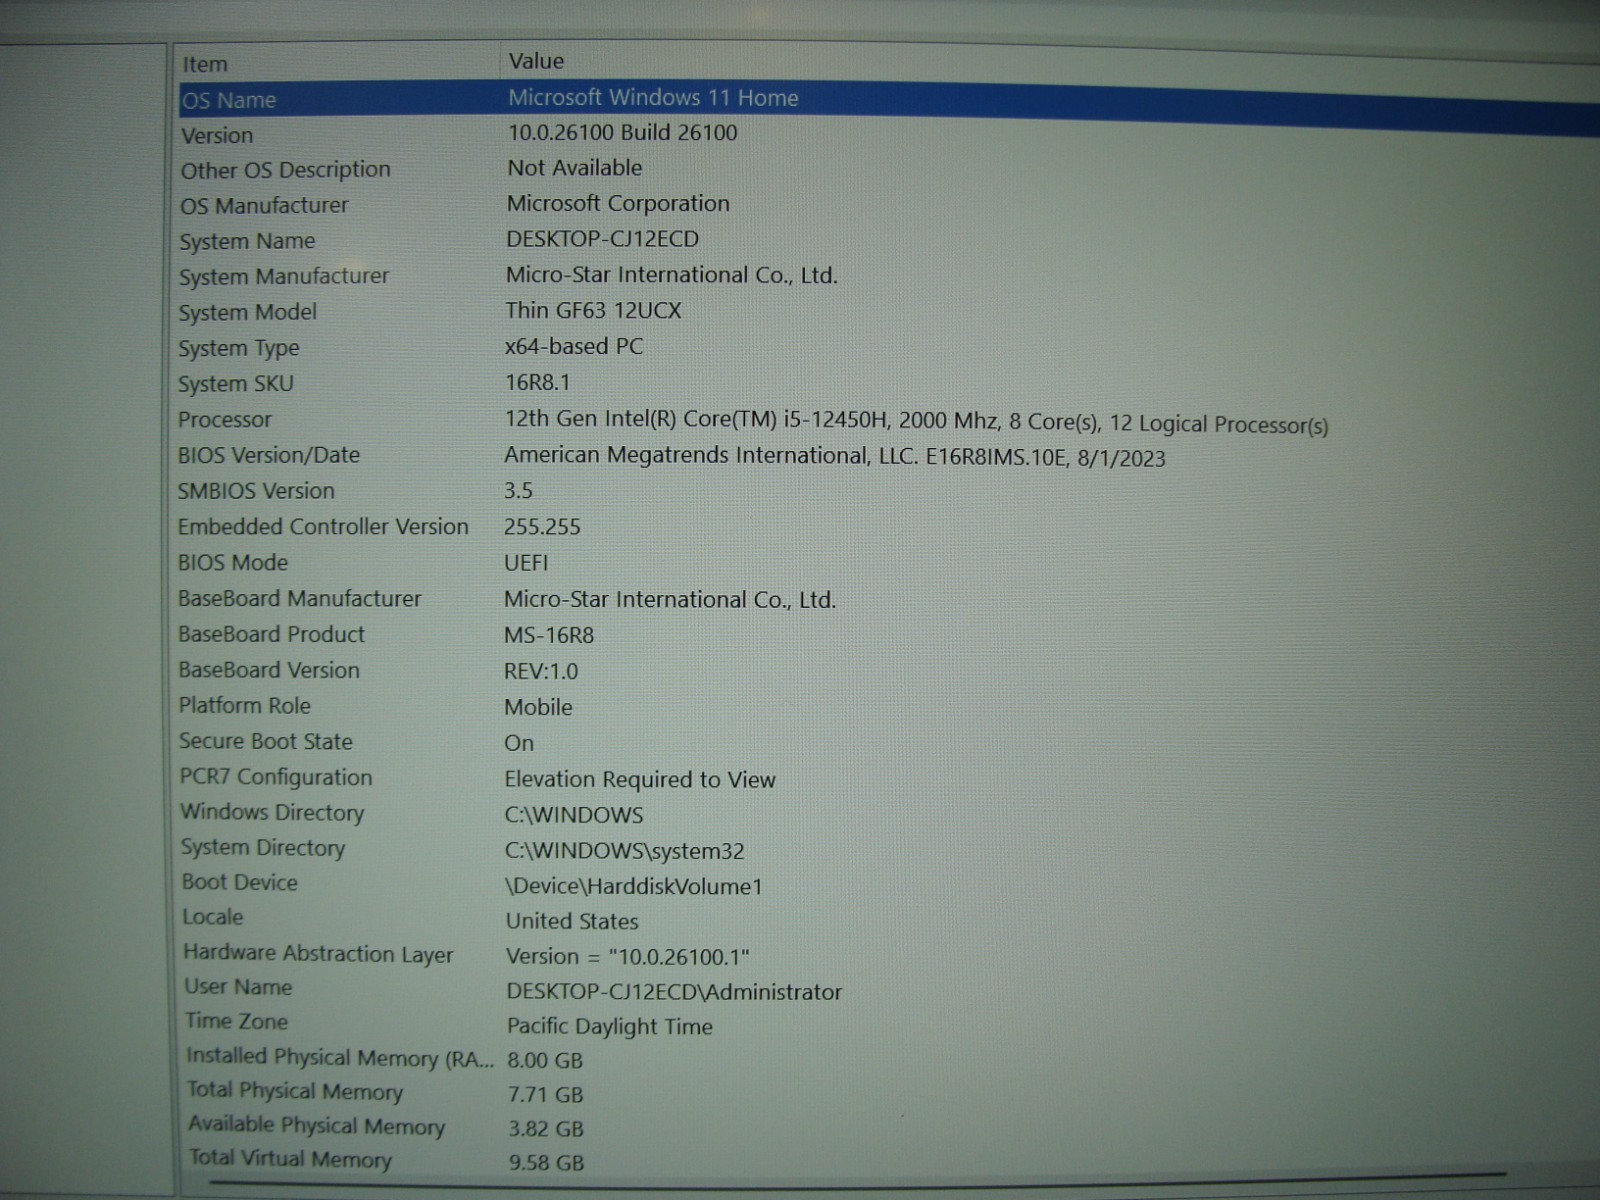1600x1200 pixels.
Task: Click the United States value
Action: pos(572,922)
